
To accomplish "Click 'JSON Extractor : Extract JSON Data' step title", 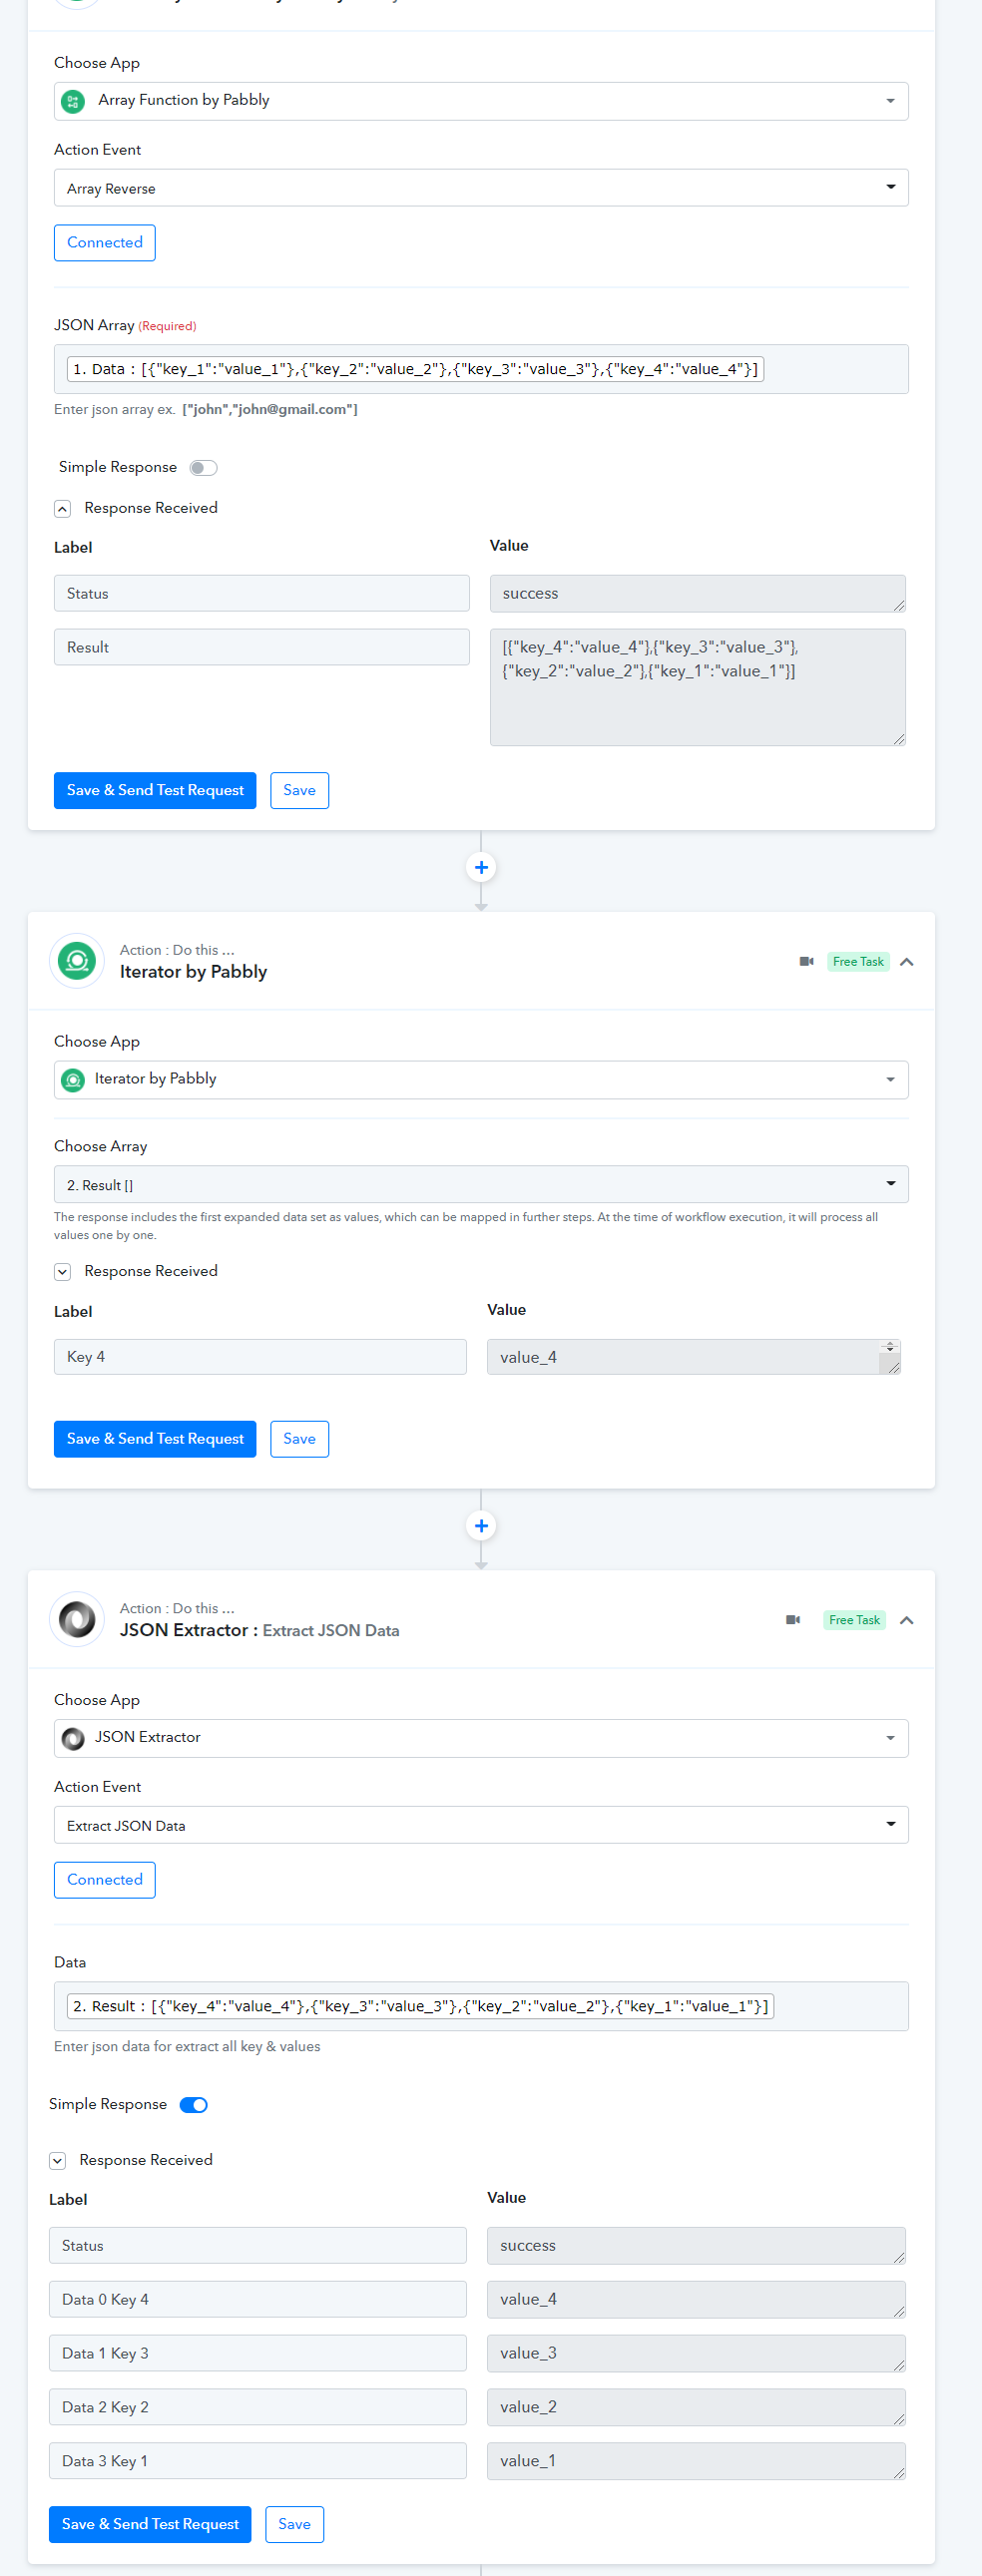I will [x=260, y=1630].
